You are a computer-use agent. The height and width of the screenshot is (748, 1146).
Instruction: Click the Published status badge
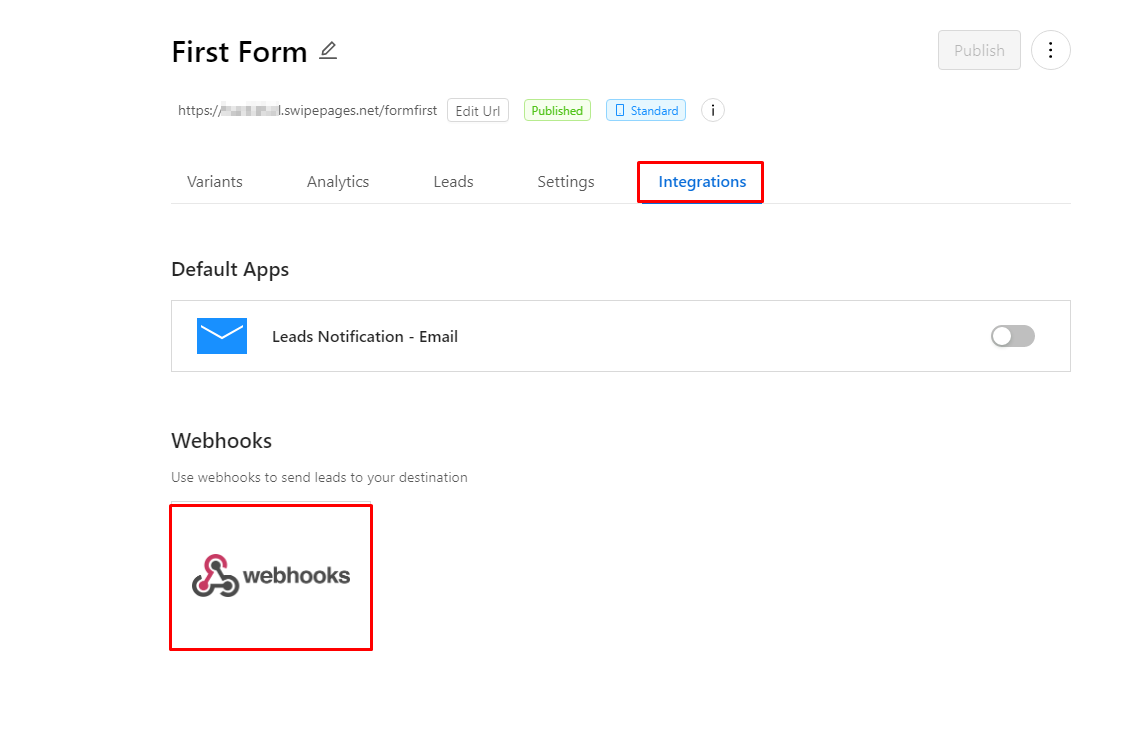click(x=557, y=110)
